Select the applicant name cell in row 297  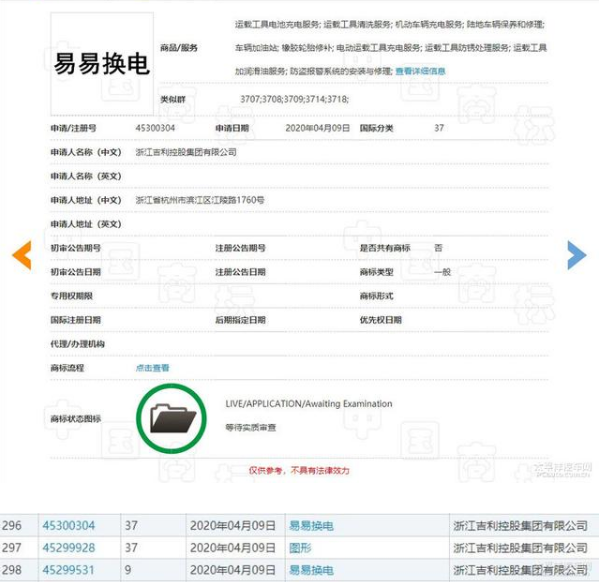[x=520, y=548]
